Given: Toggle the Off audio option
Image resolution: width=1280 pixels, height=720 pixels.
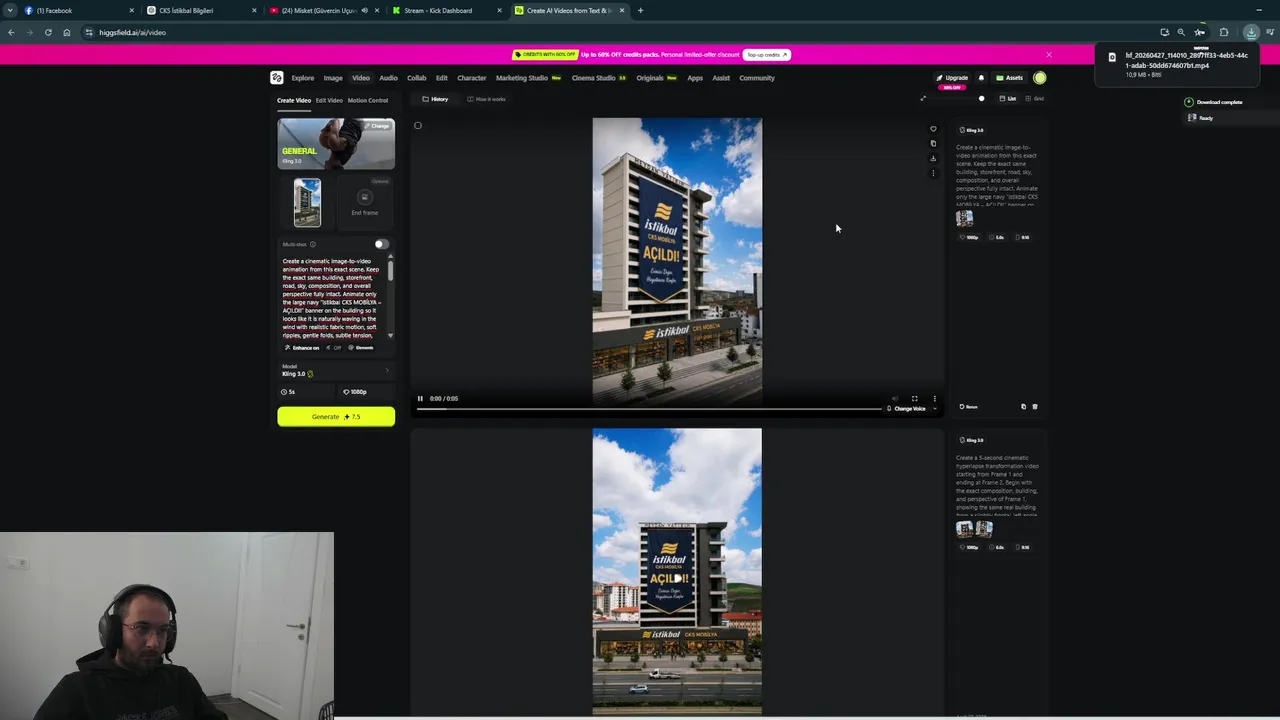Looking at the screenshot, I should pyautogui.click(x=336, y=348).
